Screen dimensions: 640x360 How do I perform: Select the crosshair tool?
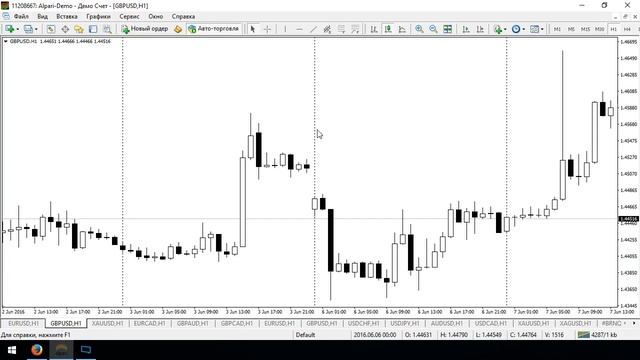(267, 29)
